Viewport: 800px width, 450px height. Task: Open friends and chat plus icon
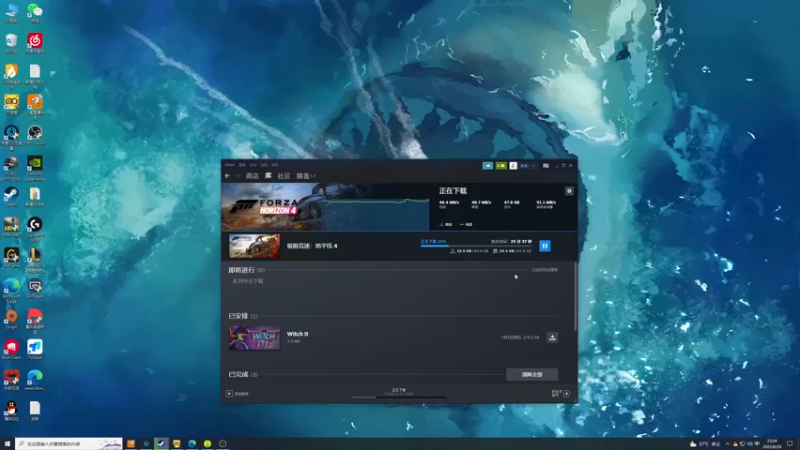pos(566,393)
